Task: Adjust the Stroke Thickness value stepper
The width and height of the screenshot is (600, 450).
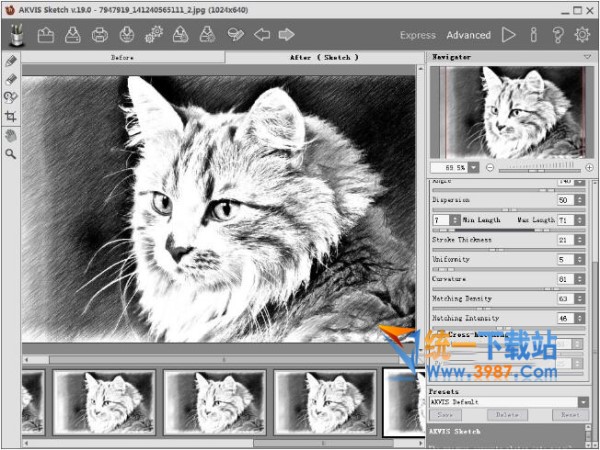Action: (x=580, y=240)
